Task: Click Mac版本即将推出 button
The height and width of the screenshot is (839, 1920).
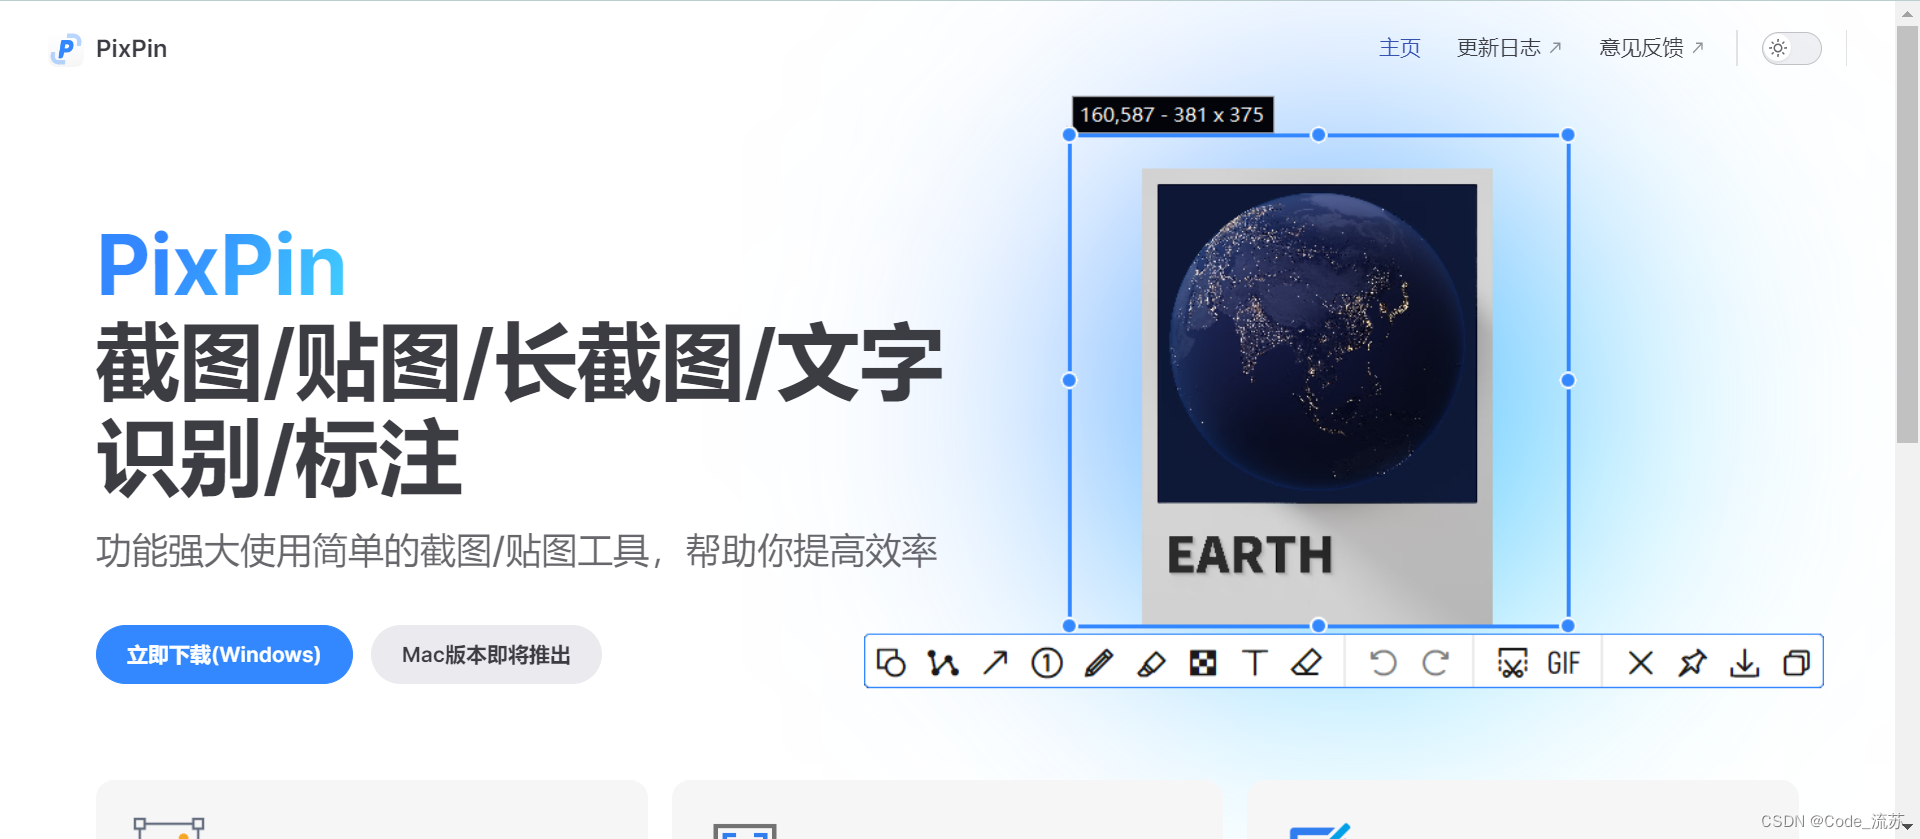Action: point(486,655)
